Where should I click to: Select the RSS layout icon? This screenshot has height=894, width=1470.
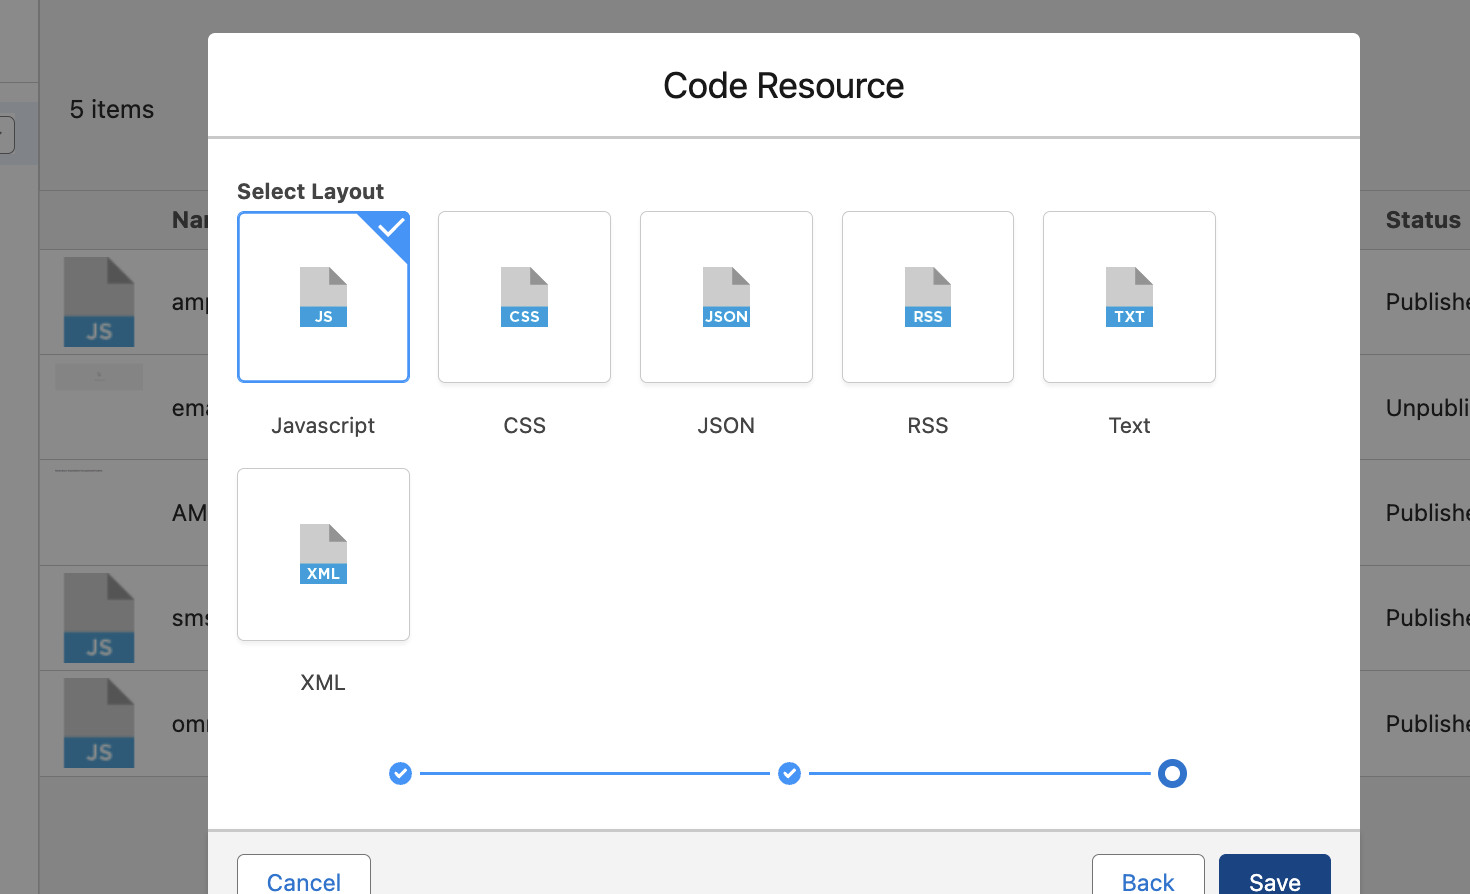927,297
